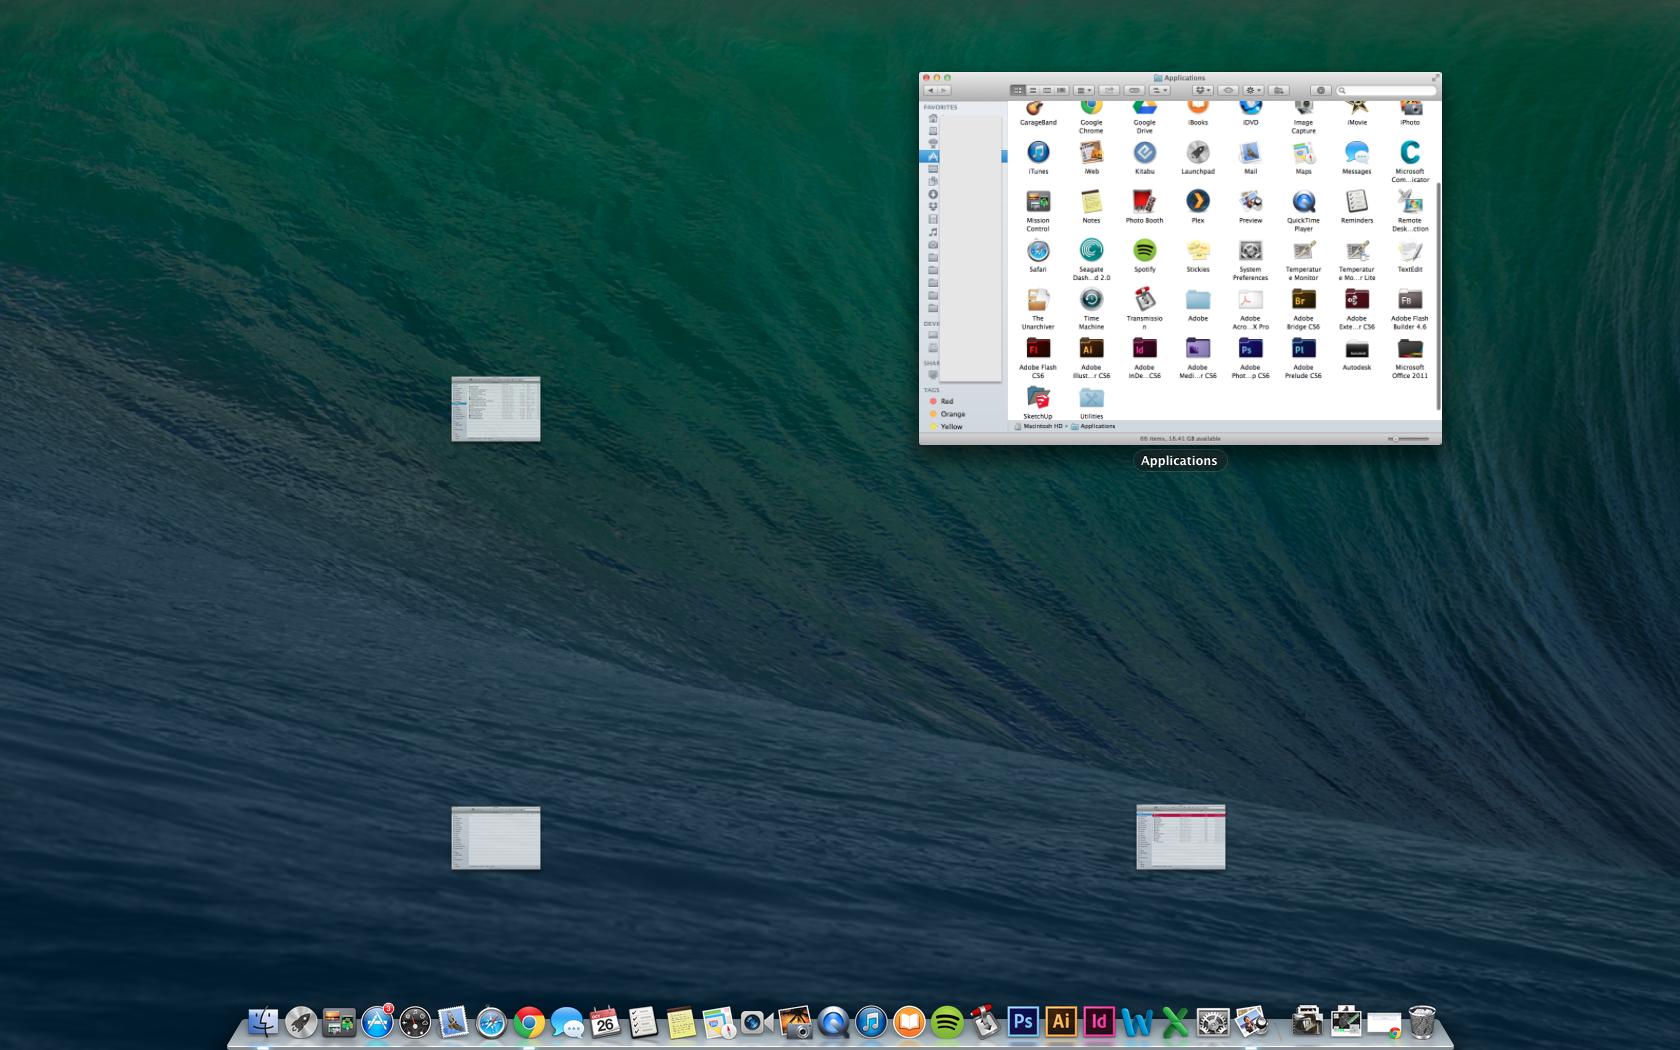
Task: Open the item arrangement dropdown
Action: (x=1084, y=90)
